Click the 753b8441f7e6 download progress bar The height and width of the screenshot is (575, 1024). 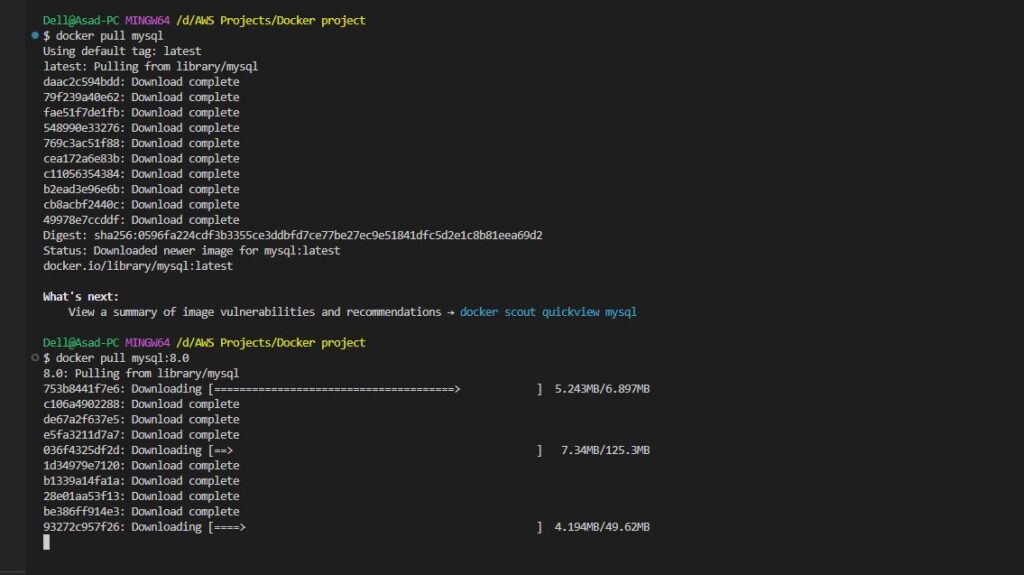coord(376,389)
